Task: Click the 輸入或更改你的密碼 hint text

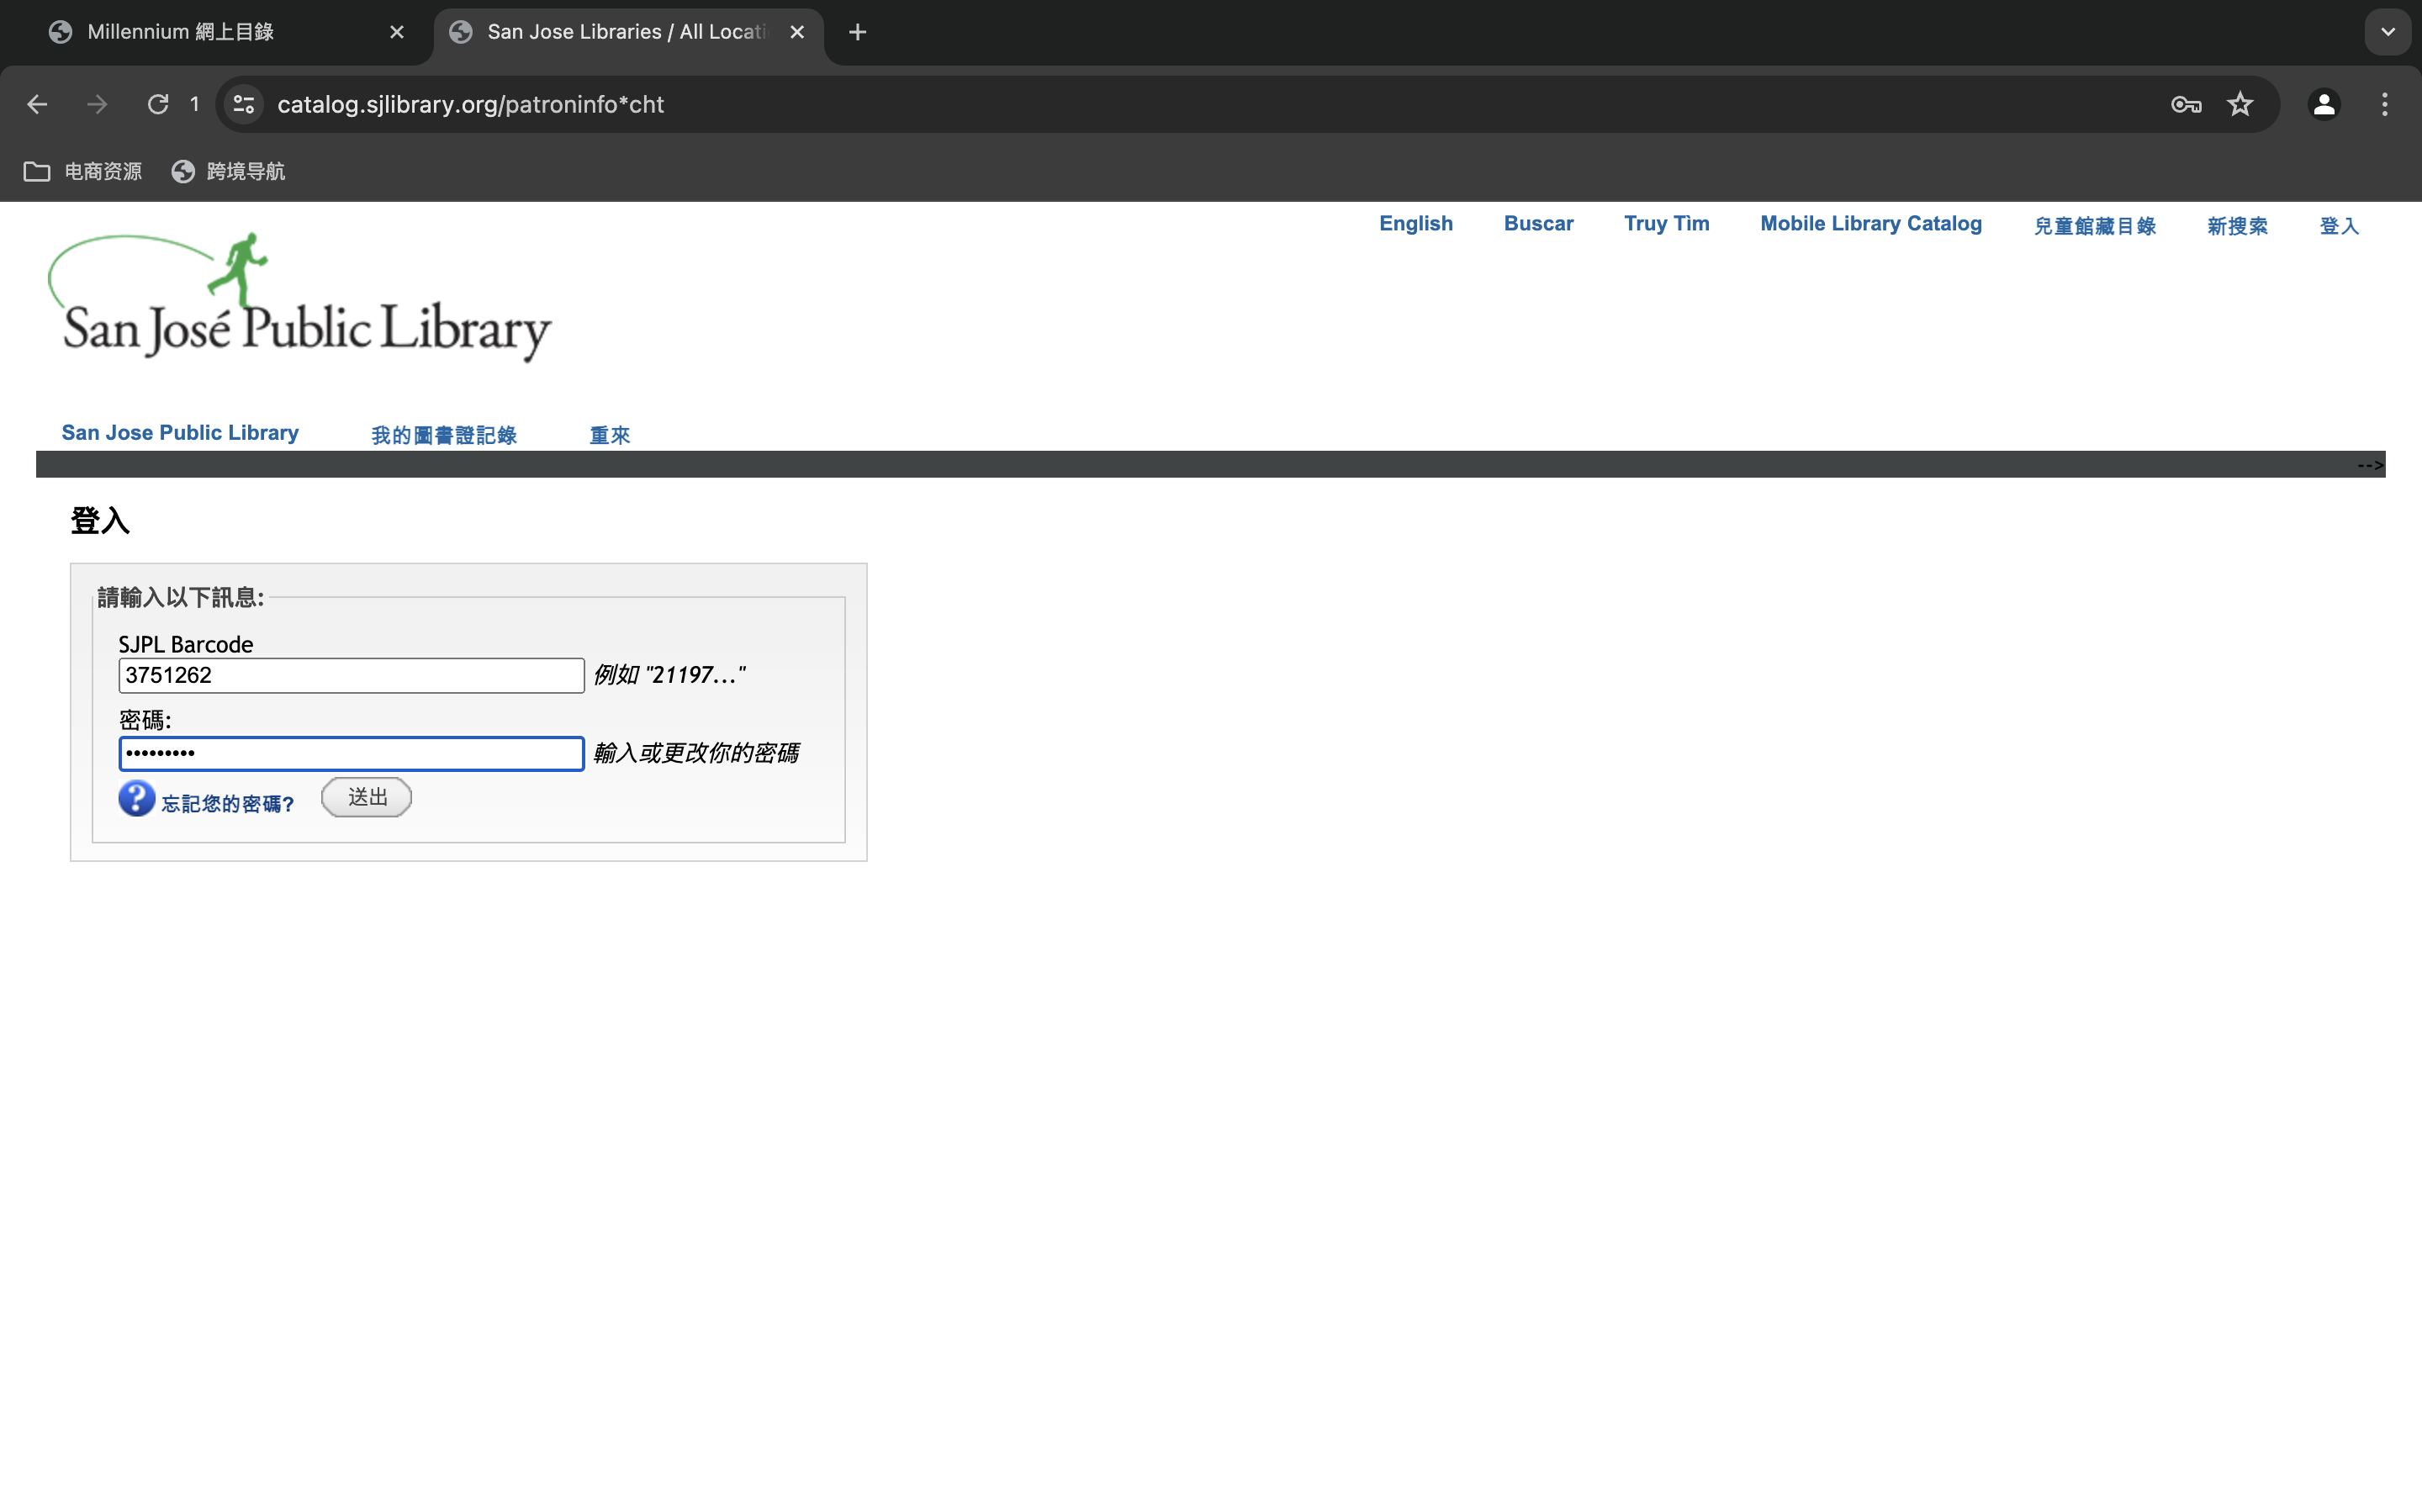Action: tap(696, 753)
